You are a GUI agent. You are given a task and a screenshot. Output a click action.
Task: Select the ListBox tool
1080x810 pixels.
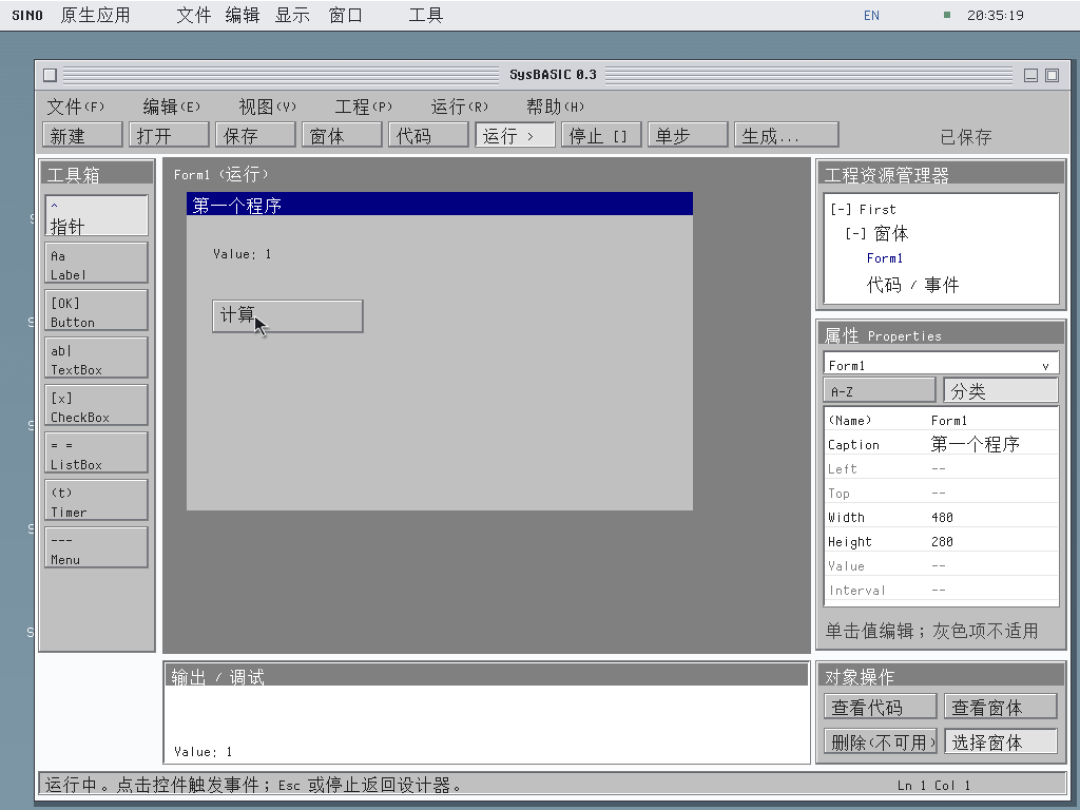pyautogui.click(x=96, y=453)
